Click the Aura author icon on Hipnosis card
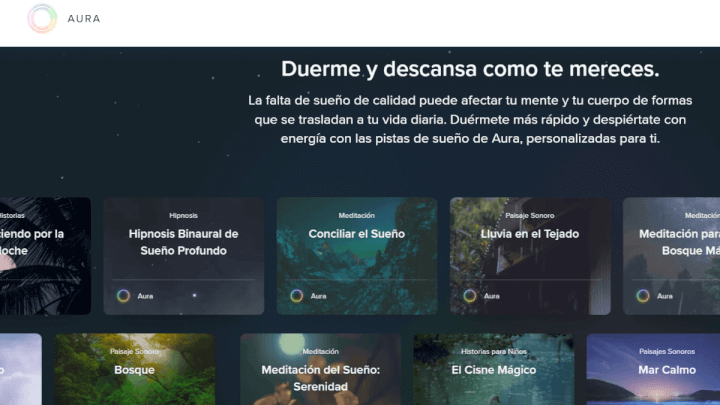 [x=123, y=296]
